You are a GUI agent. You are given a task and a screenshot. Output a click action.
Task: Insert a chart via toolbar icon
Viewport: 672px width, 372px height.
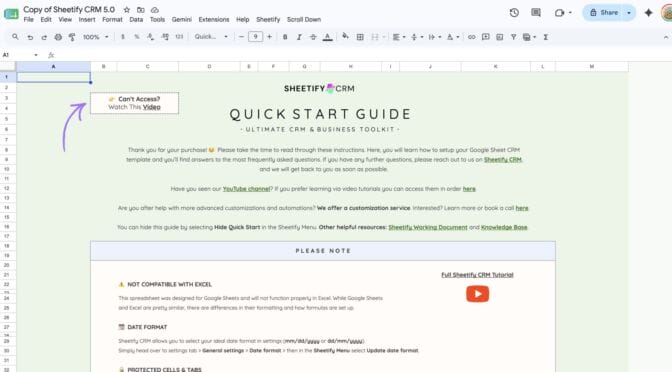[x=500, y=37]
